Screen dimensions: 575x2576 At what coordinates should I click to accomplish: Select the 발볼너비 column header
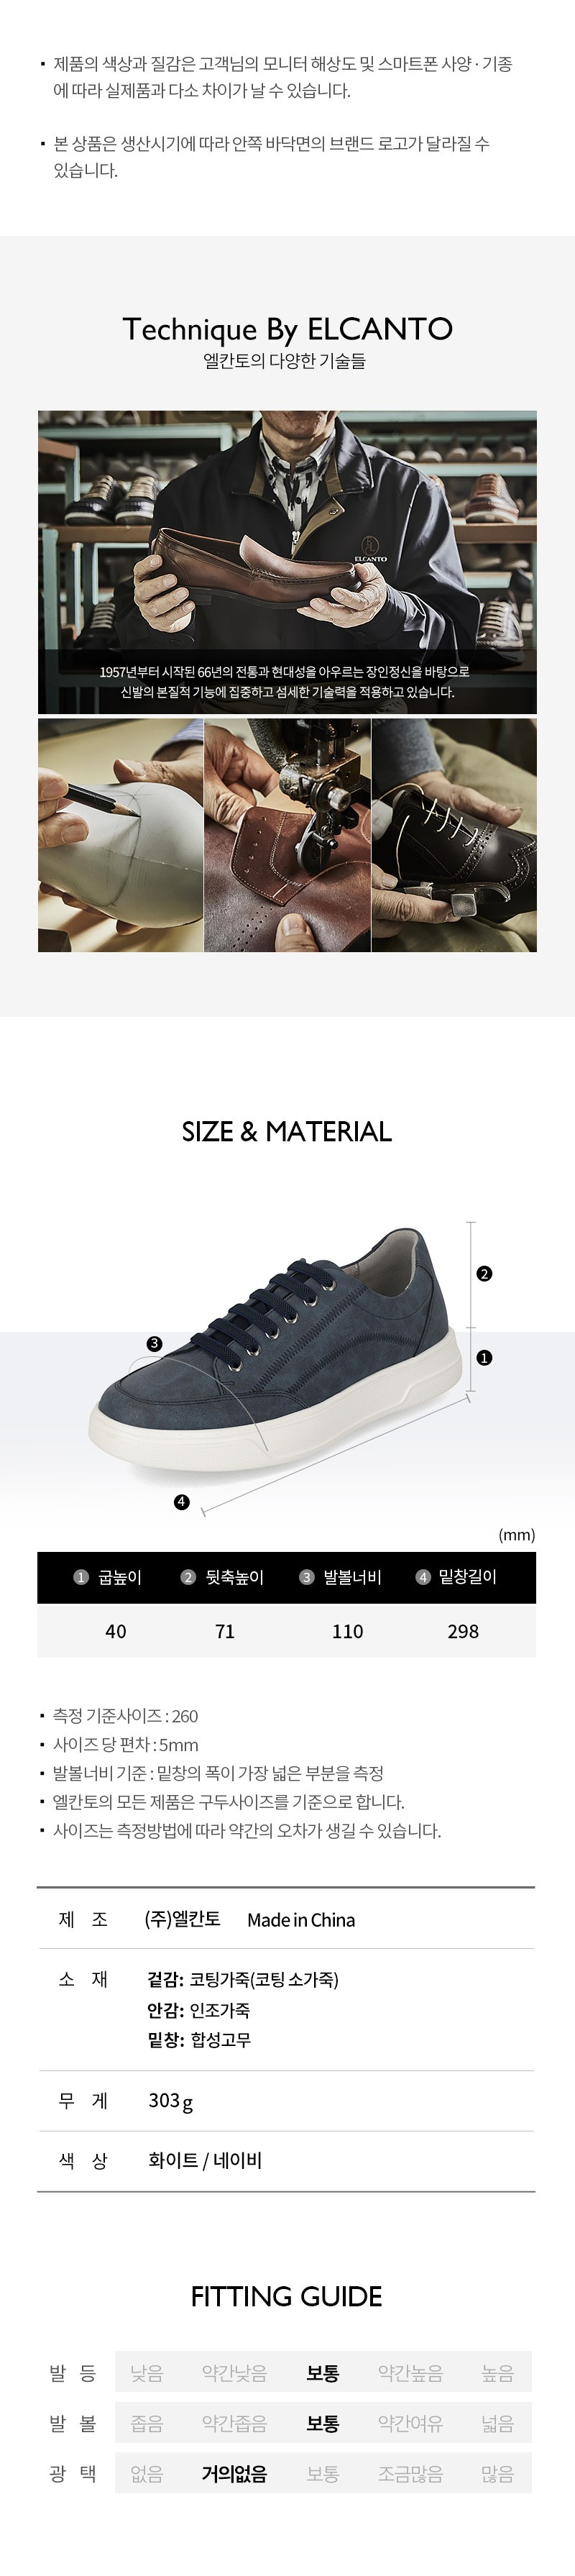point(340,1577)
